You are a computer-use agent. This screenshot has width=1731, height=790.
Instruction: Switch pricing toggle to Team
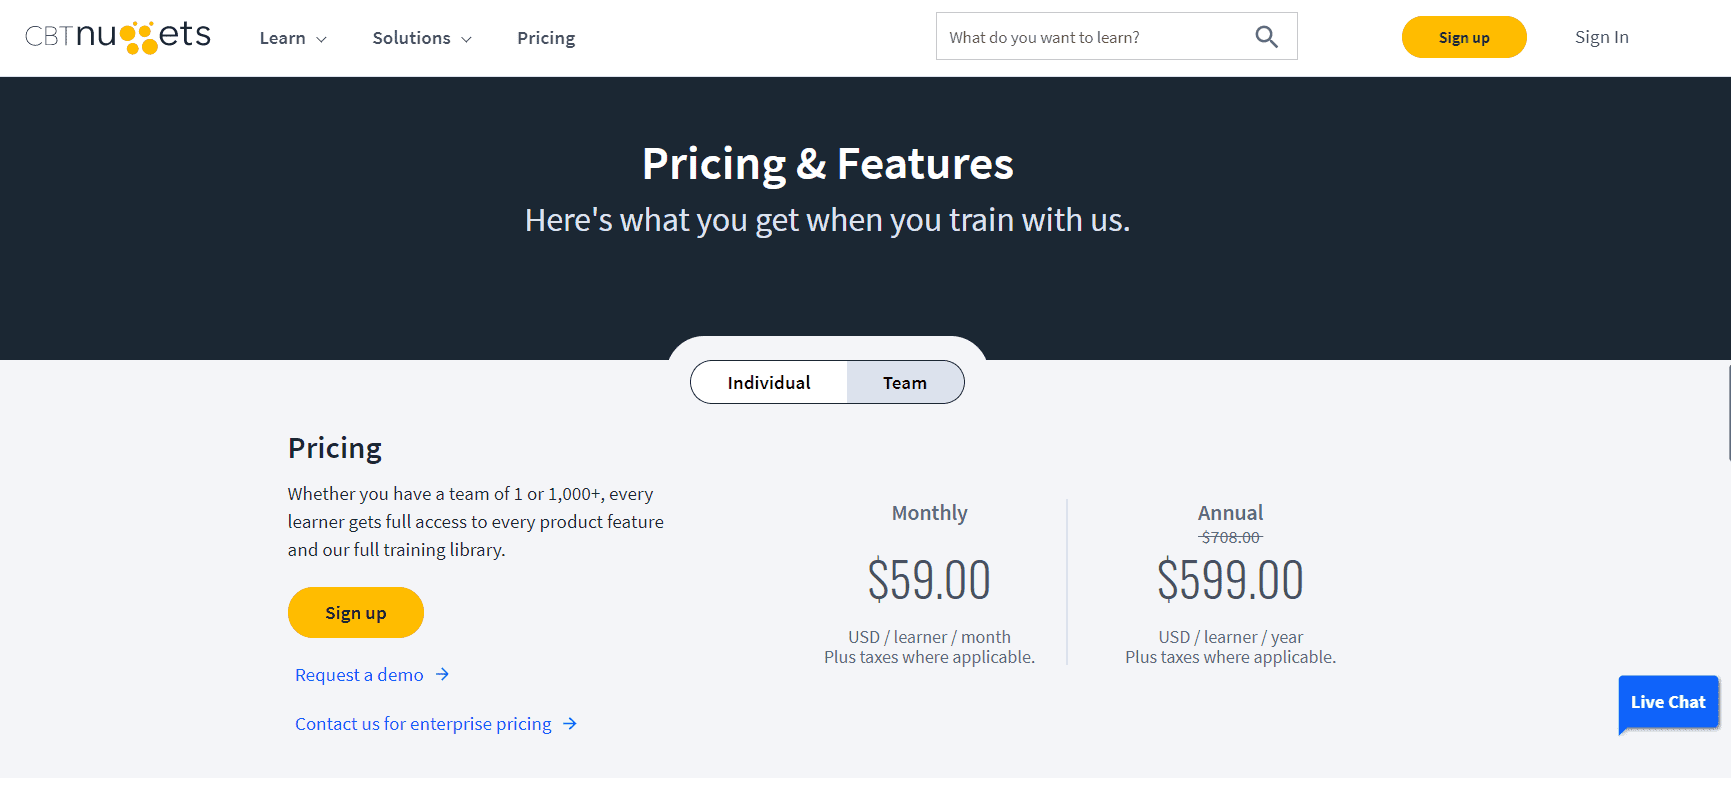point(905,382)
